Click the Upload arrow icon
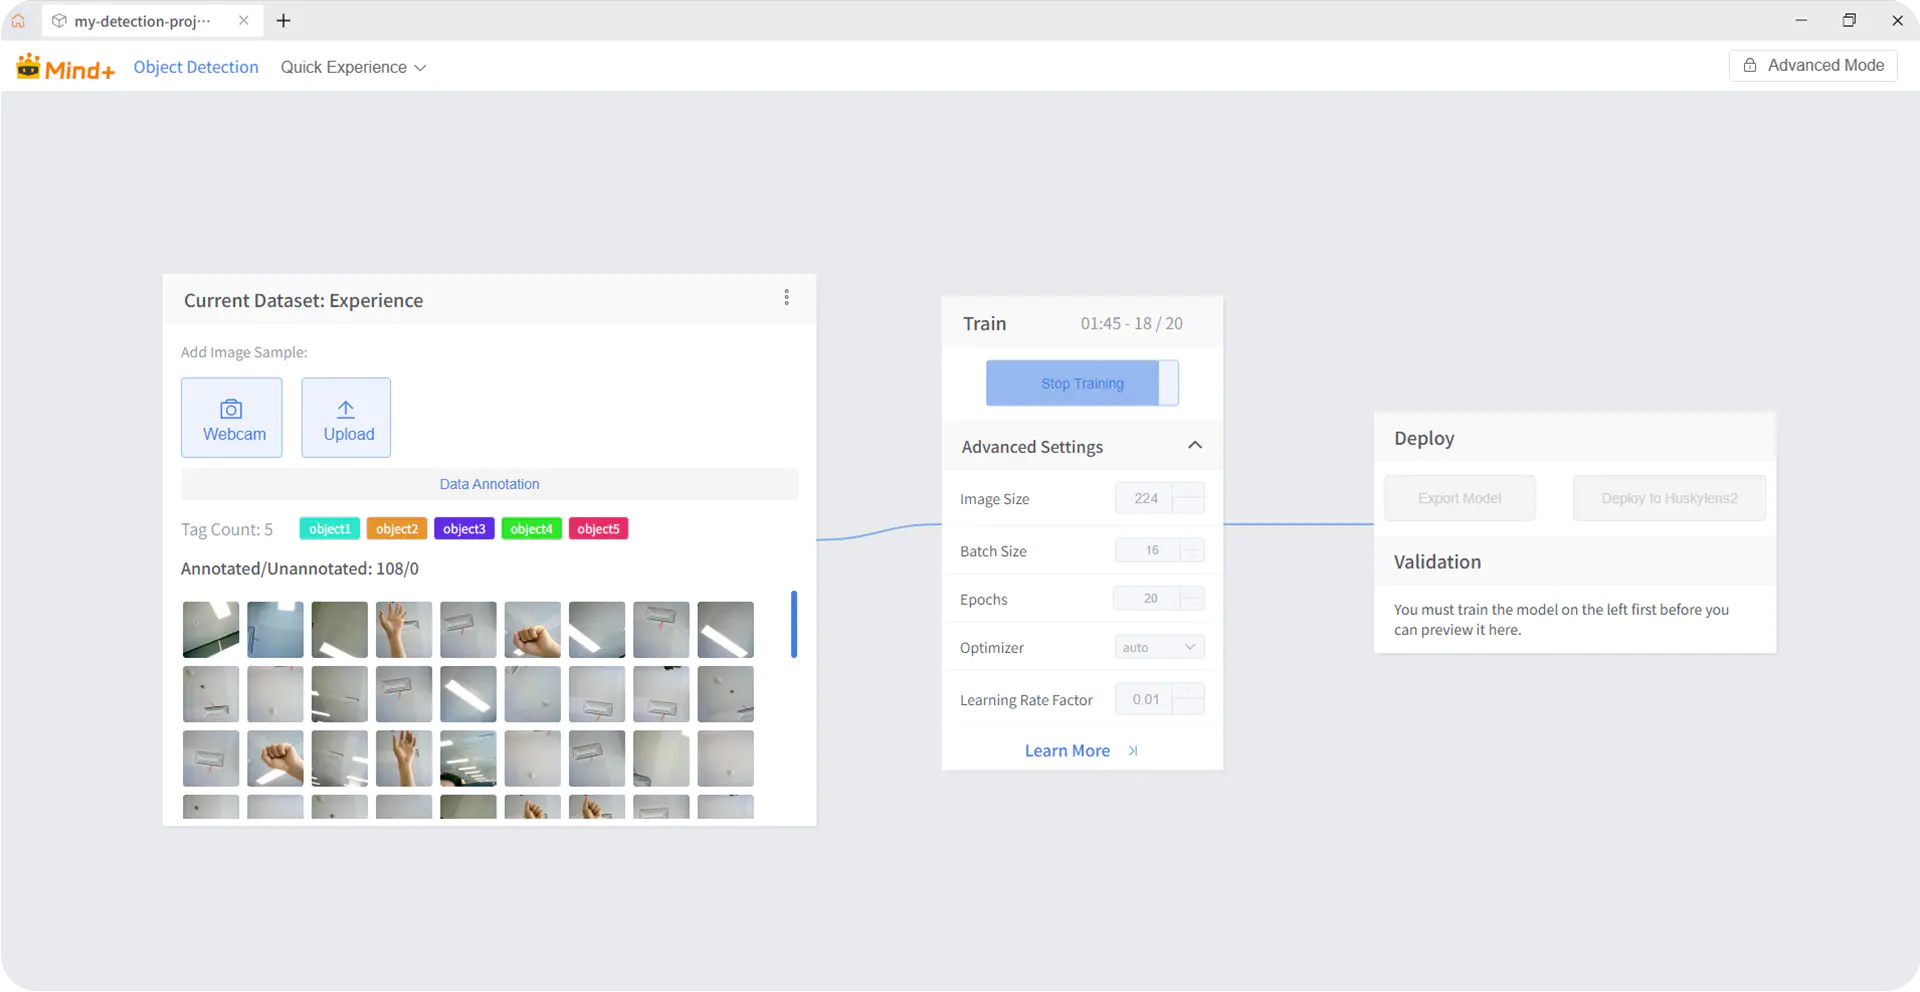The height and width of the screenshot is (992, 1920). [346, 410]
